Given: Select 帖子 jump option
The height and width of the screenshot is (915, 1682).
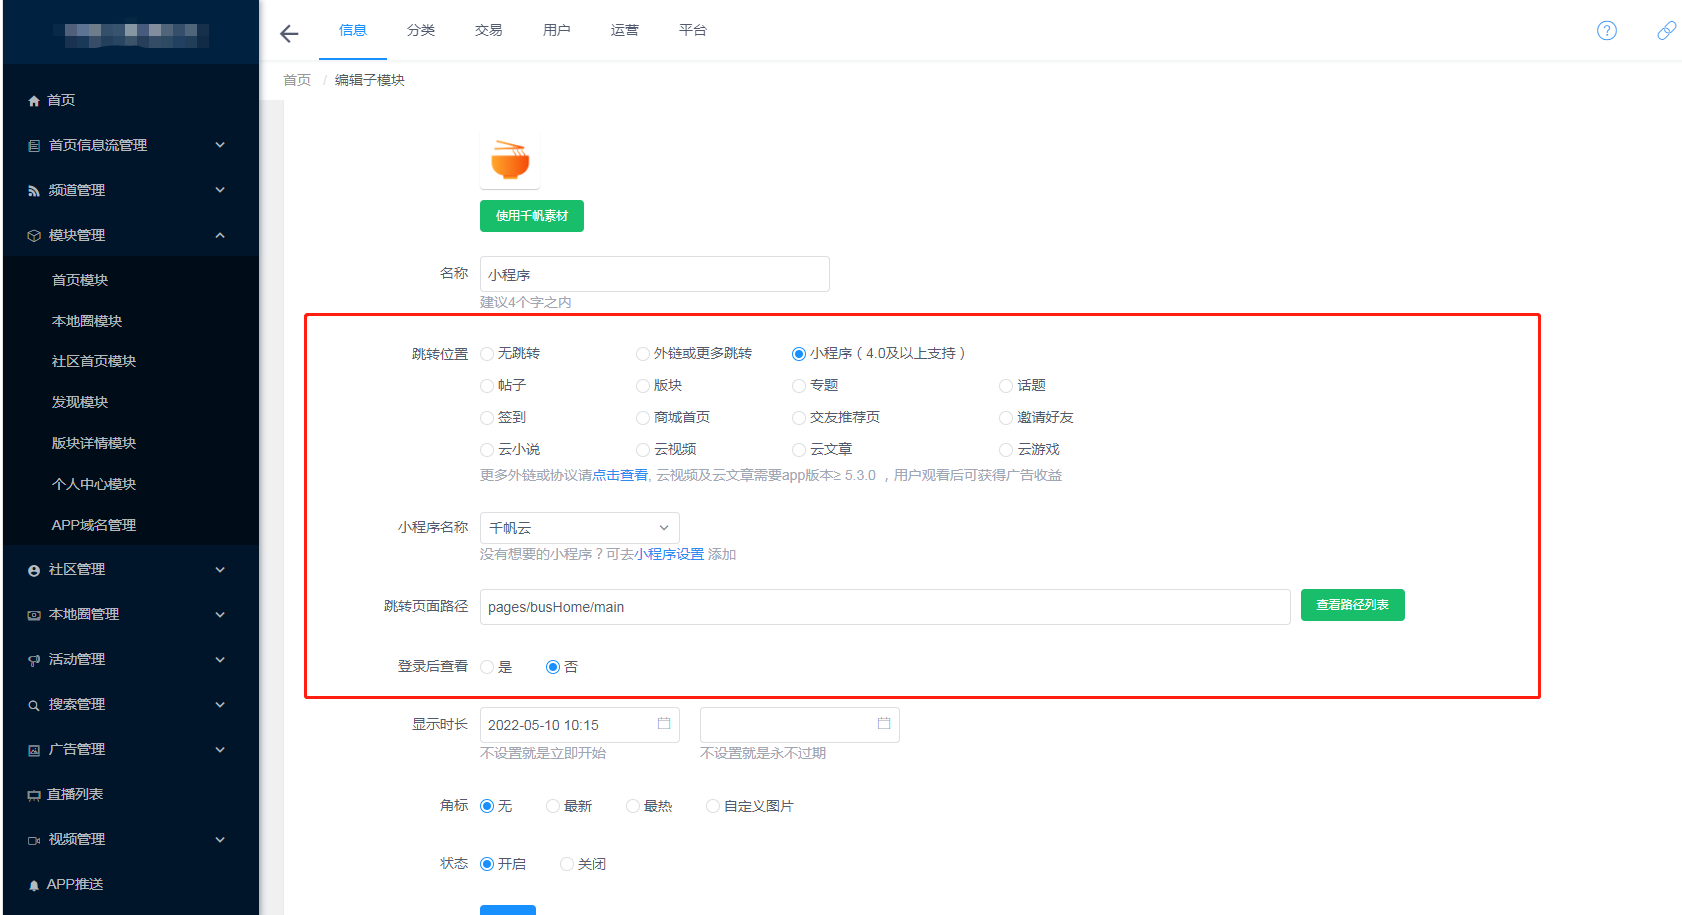Looking at the screenshot, I should 487,386.
